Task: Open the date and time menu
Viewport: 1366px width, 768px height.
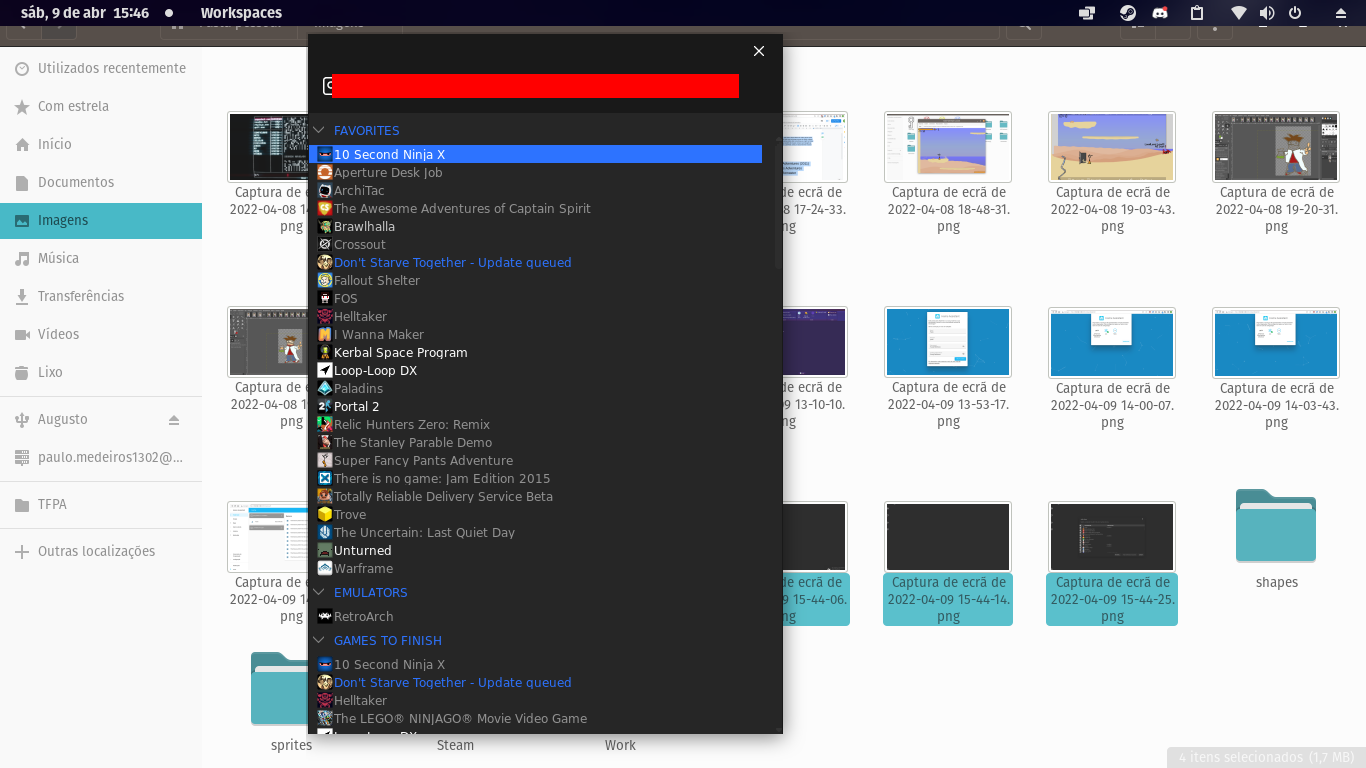Action: (x=85, y=13)
